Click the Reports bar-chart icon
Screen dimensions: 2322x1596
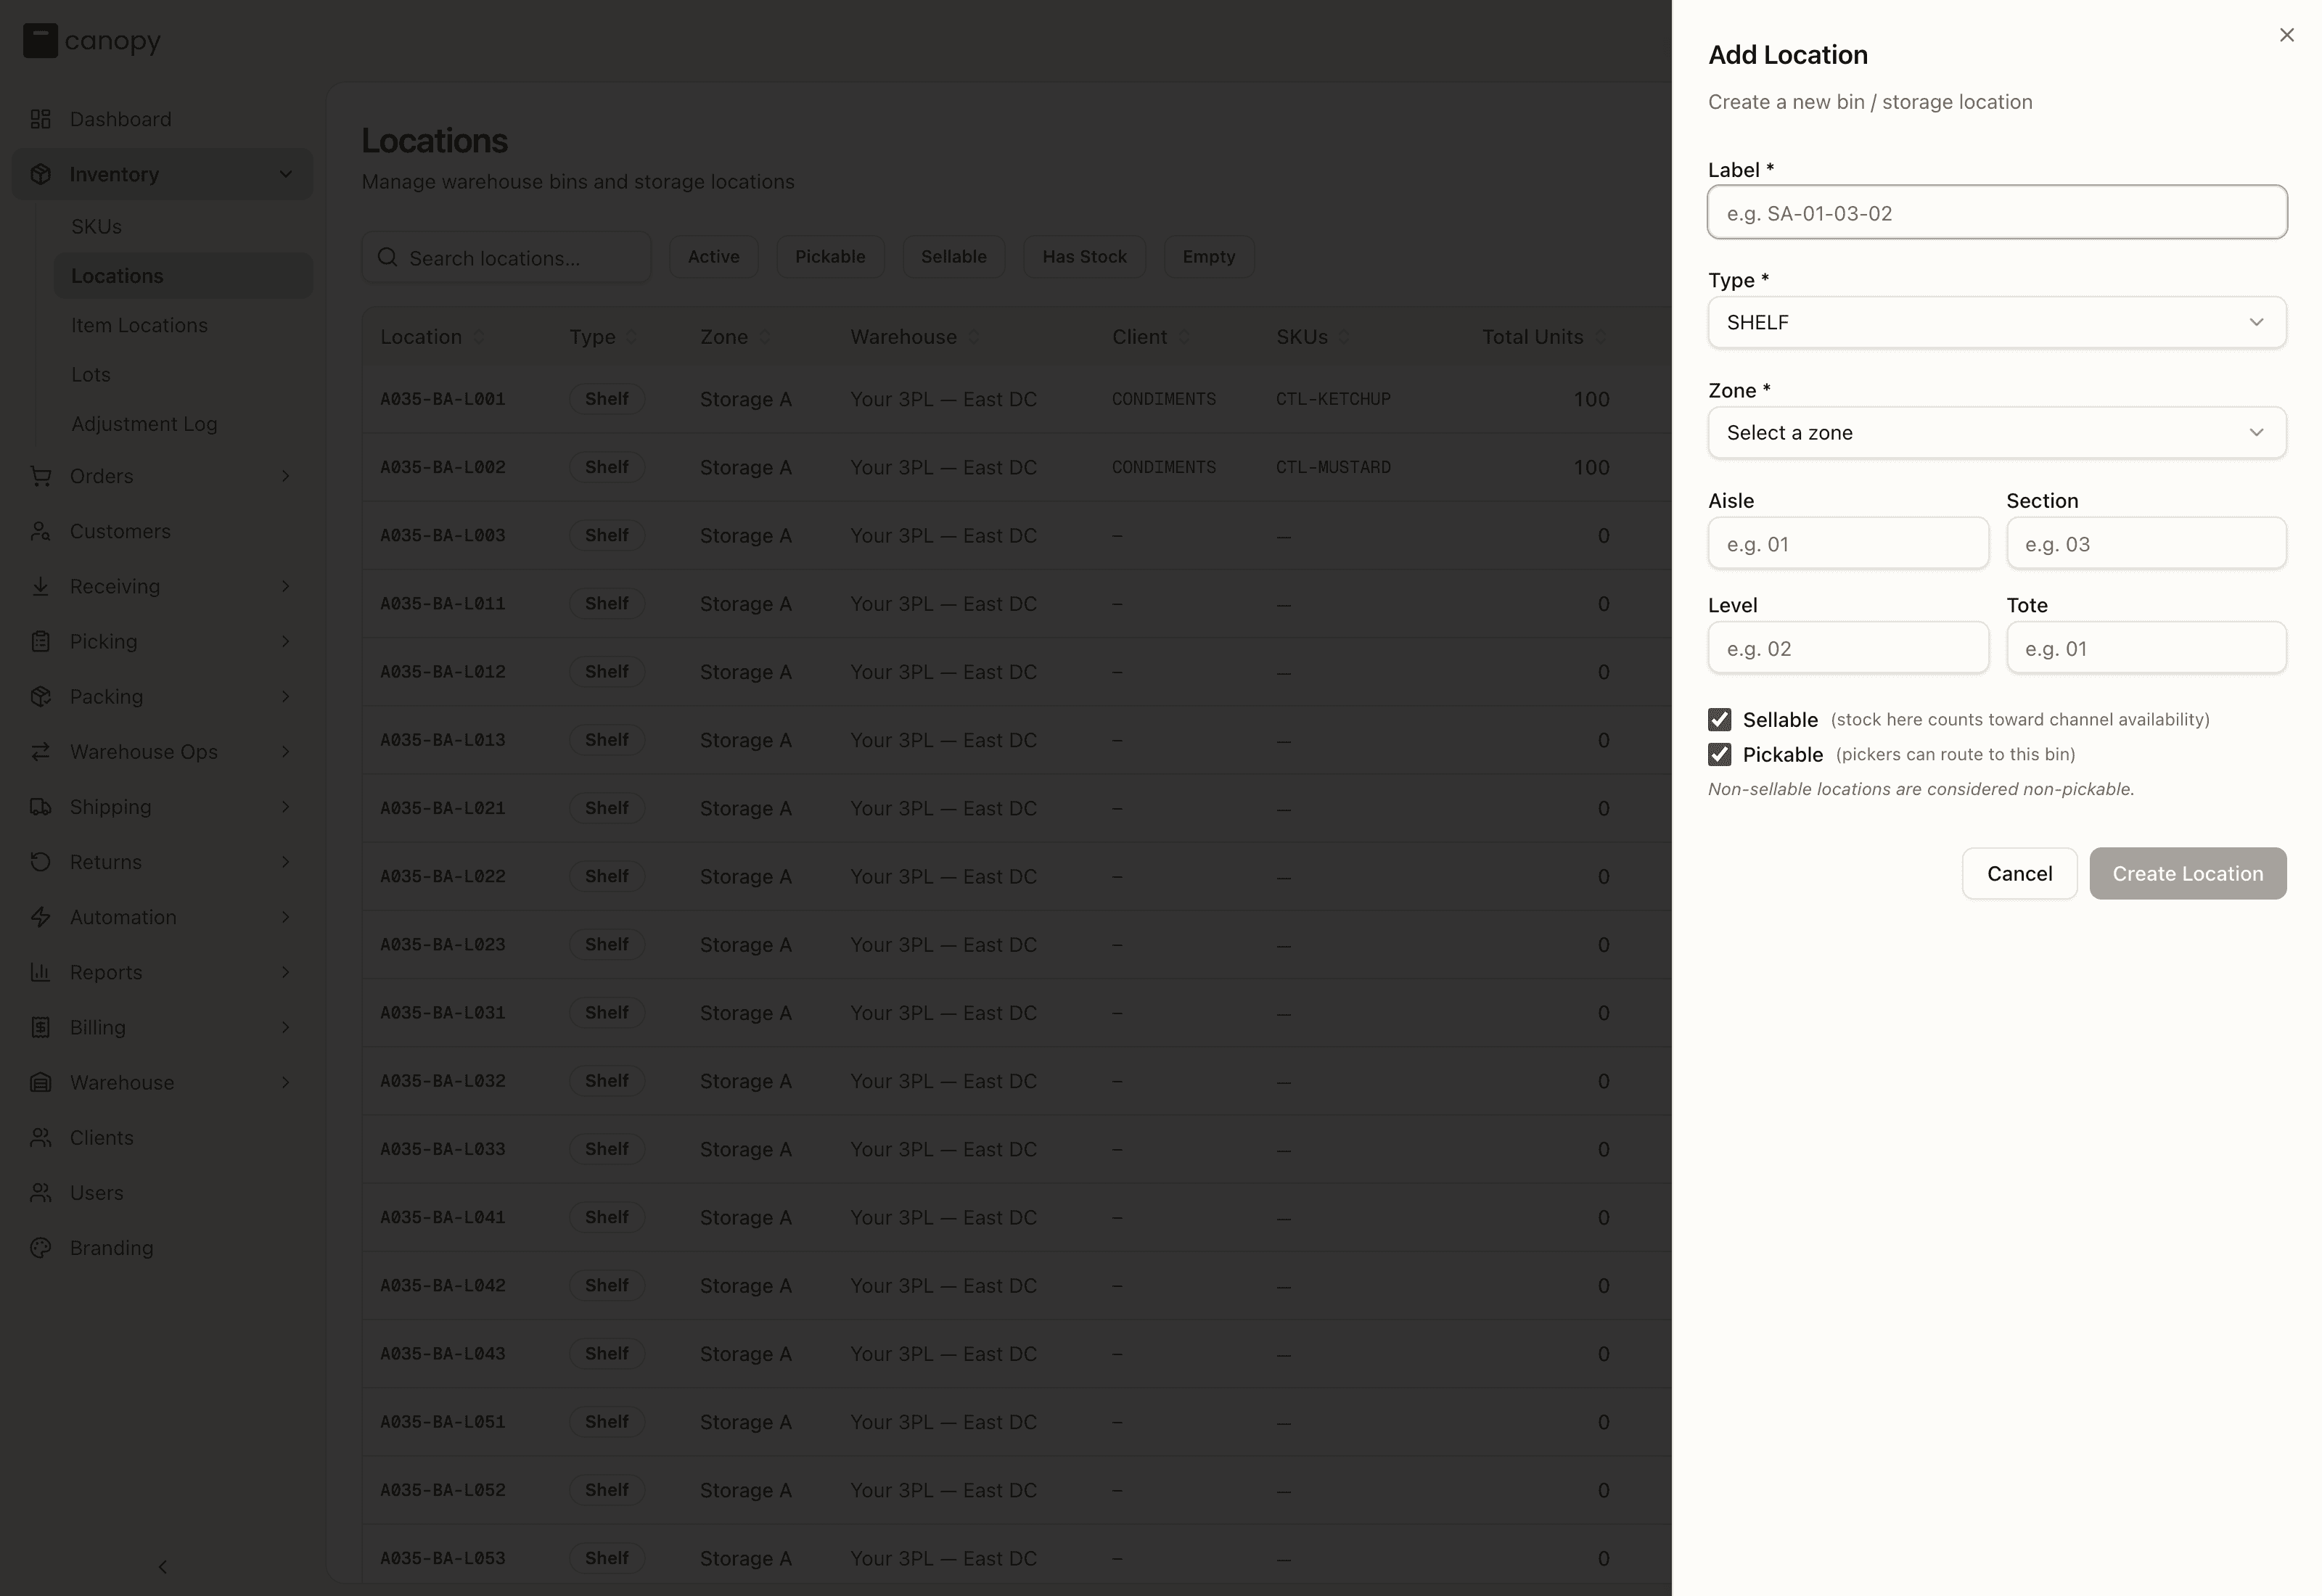pyautogui.click(x=40, y=972)
